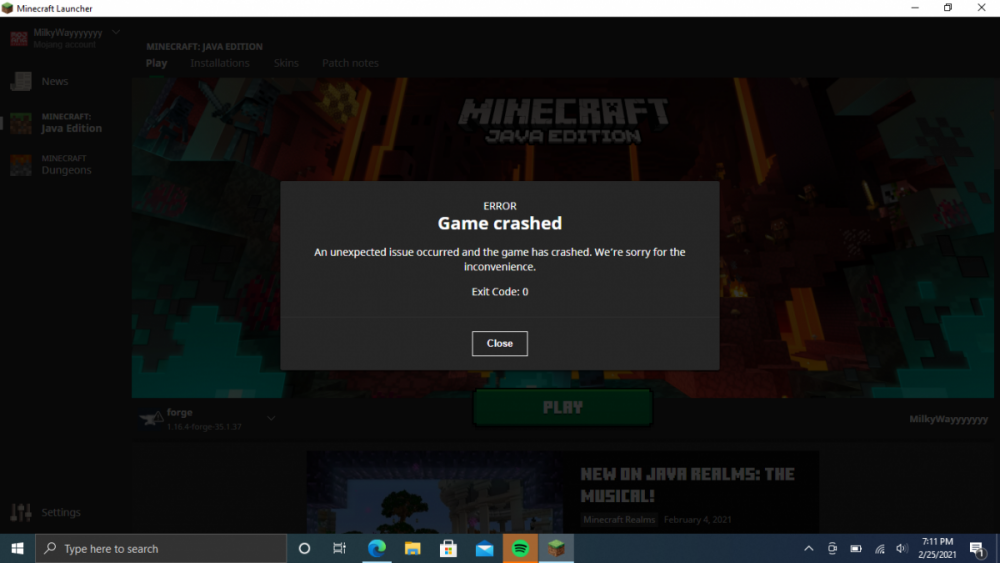Open Java Realms news article thumbnail

[x=435, y=492]
